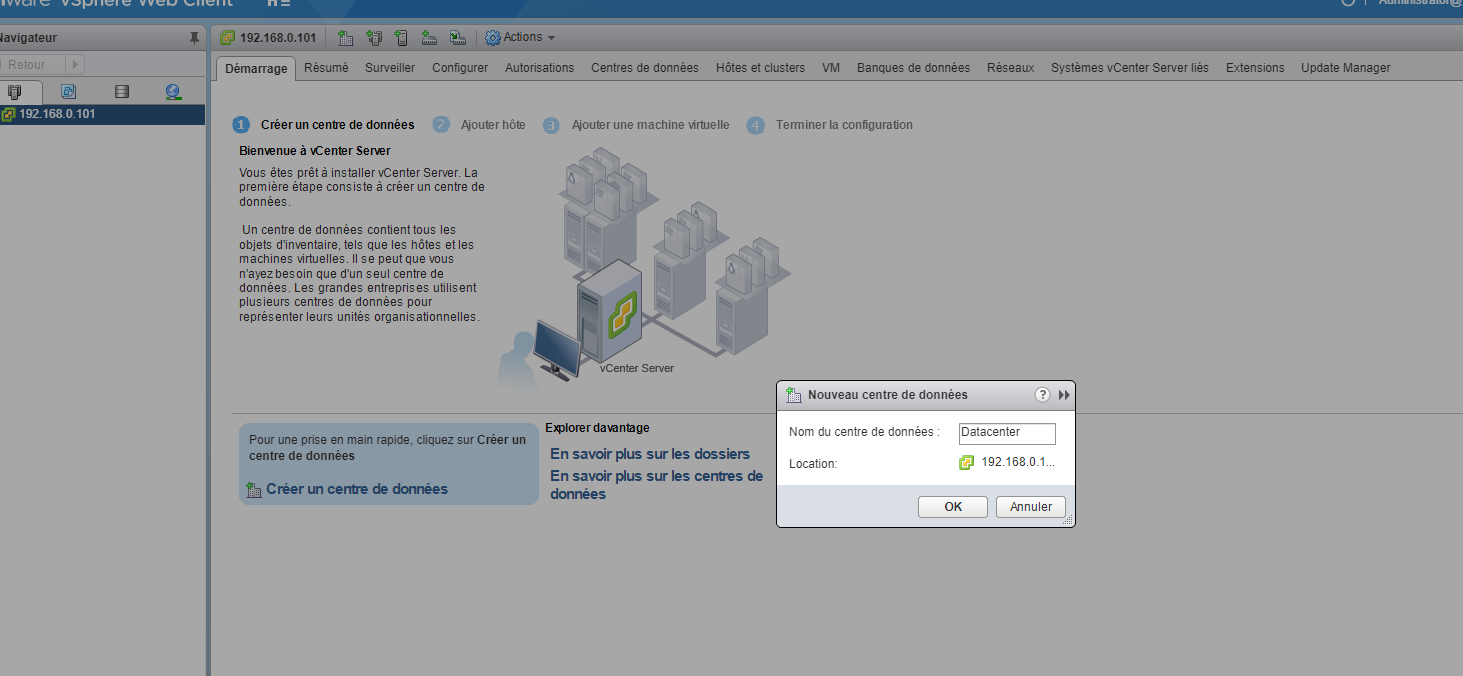The image size is (1463, 676).
Task: Click the Nouveau centre de données dialog title
Action: pos(888,395)
